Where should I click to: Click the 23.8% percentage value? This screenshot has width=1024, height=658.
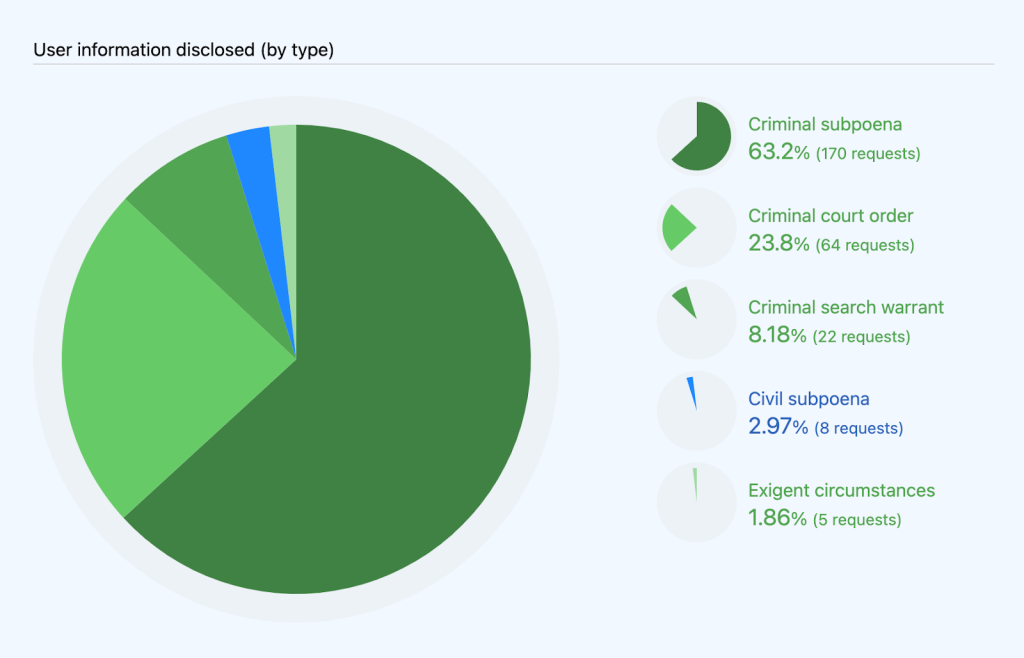point(778,243)
